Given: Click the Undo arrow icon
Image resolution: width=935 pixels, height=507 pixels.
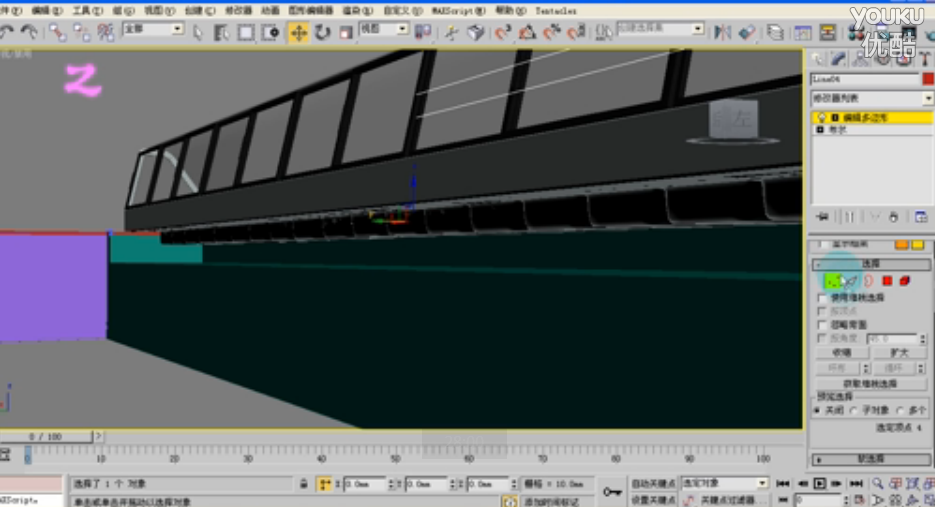Looking at the screenshot, I should pos(7,32).
